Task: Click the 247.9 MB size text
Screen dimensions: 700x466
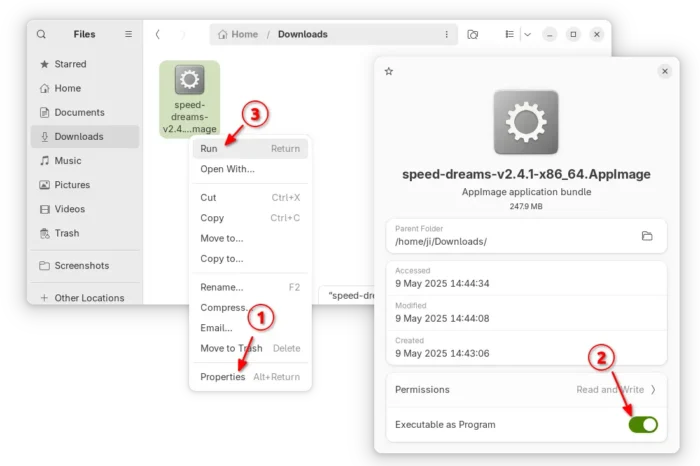Action: 526,206
